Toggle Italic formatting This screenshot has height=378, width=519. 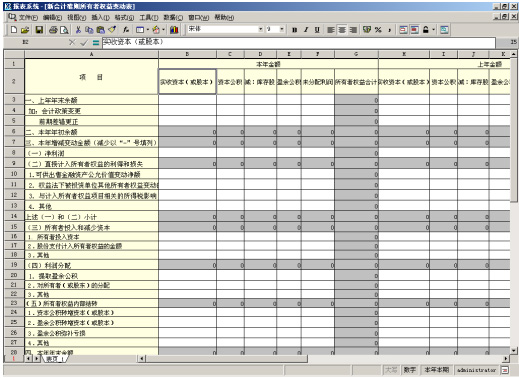(x=306, y=30)
